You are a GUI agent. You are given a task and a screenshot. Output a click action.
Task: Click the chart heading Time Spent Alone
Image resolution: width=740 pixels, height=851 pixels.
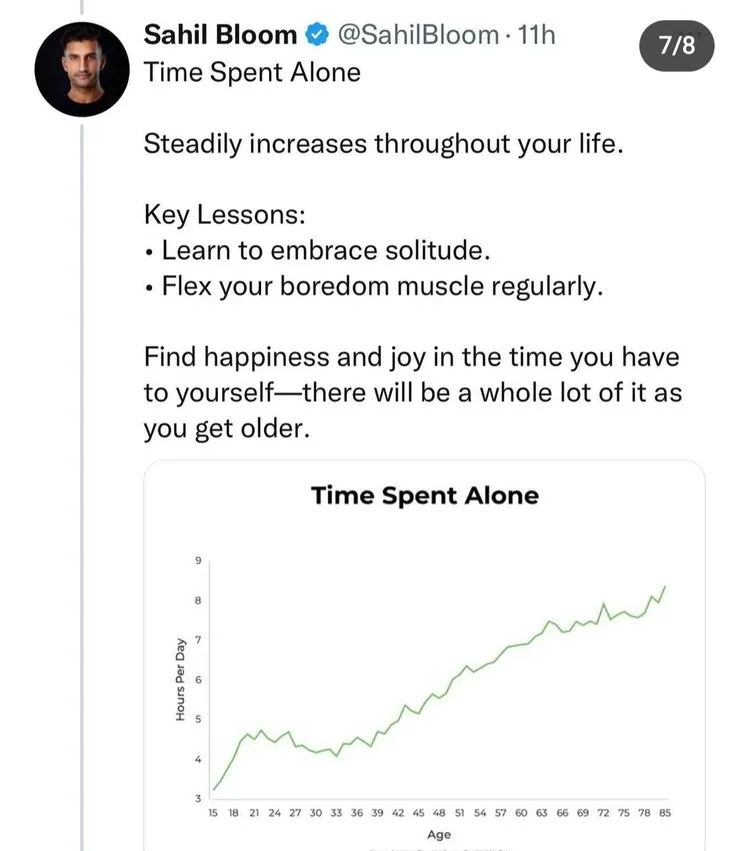point(425,495)
